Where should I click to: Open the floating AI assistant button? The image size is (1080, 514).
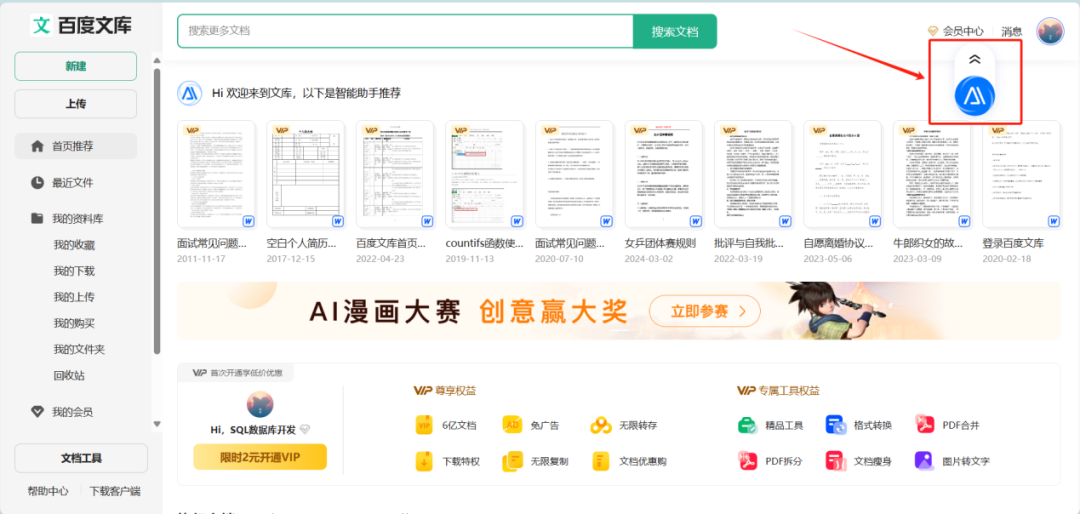974,97
